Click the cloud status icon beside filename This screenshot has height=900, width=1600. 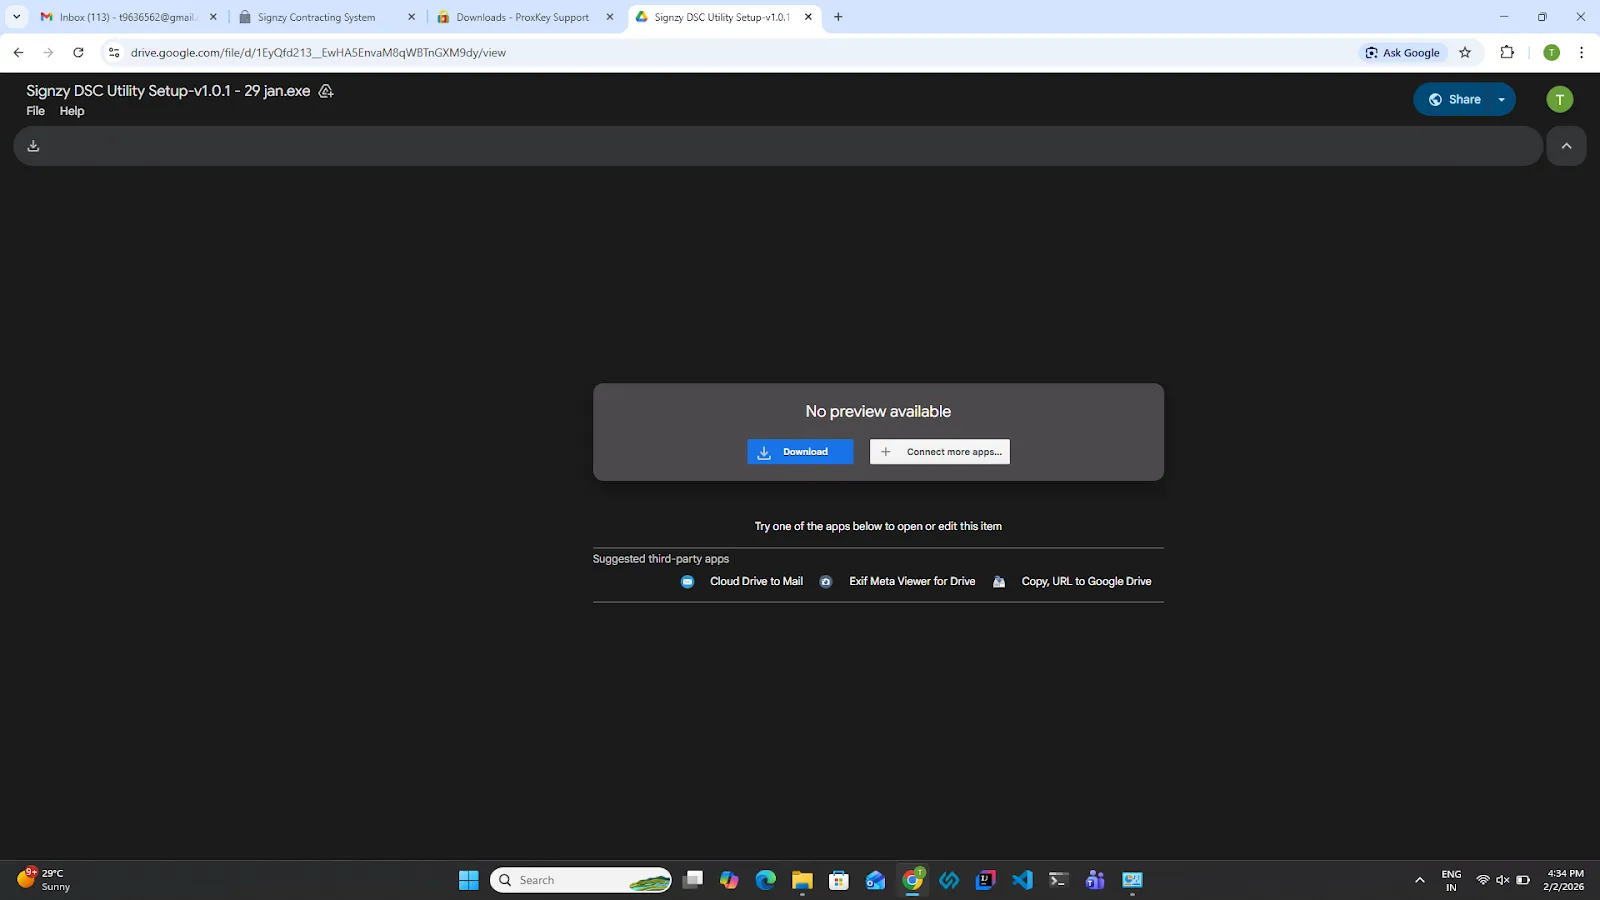pyautogui.click(x=326, y=91)
